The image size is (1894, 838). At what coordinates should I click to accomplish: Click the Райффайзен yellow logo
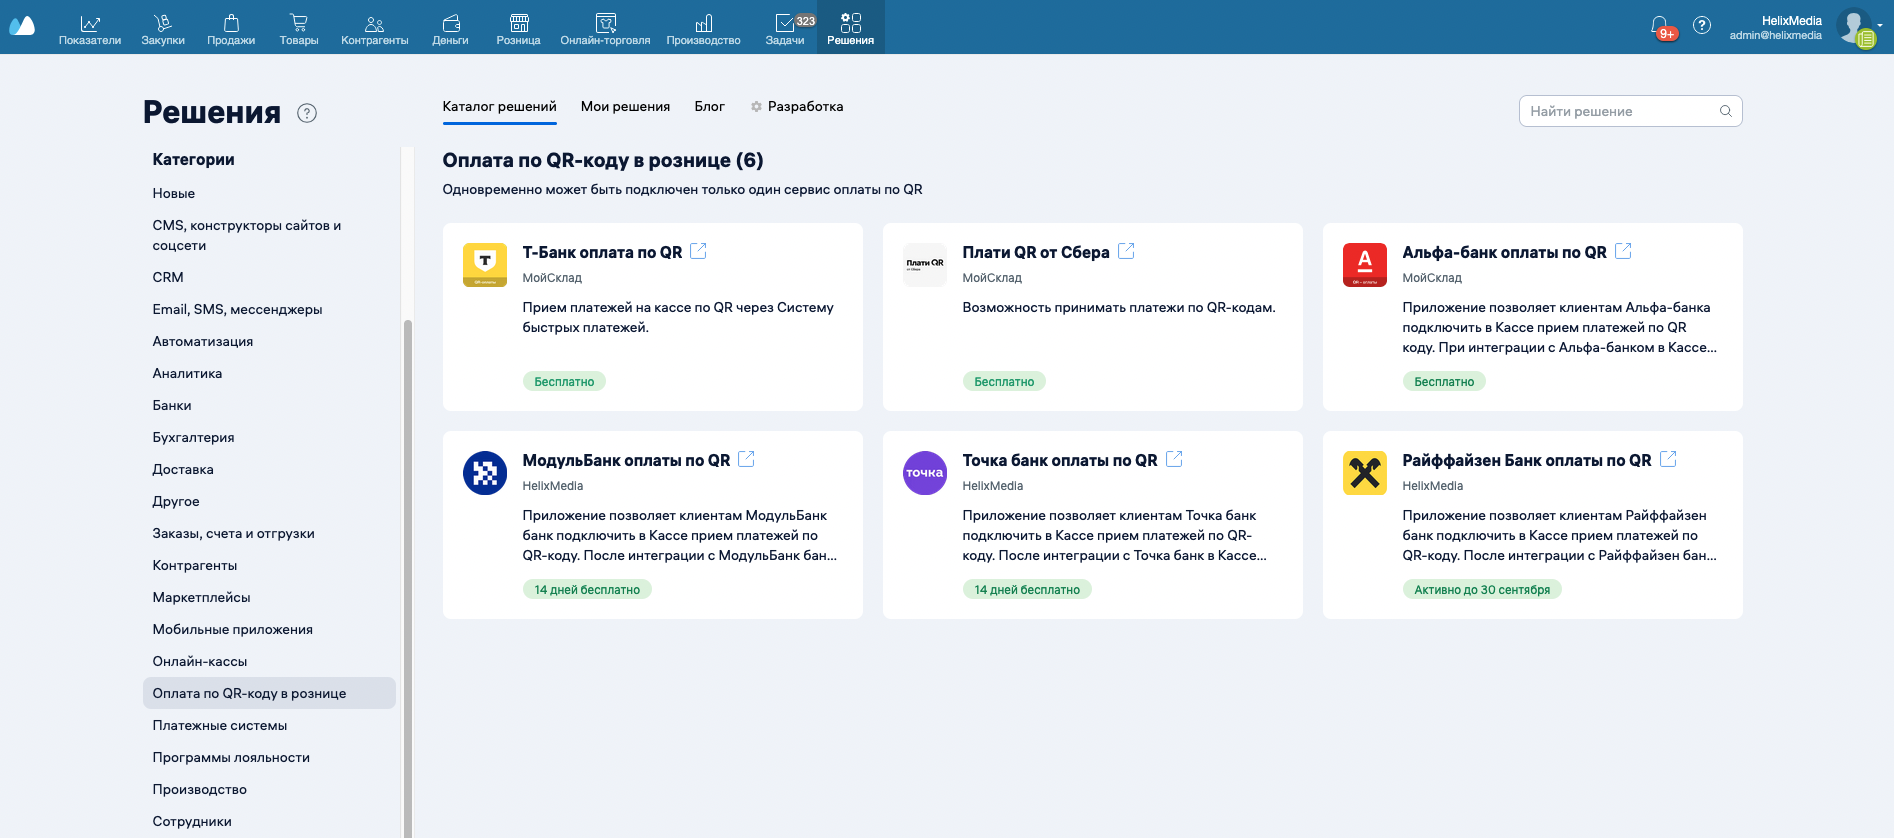click(x=1365, y=473)
